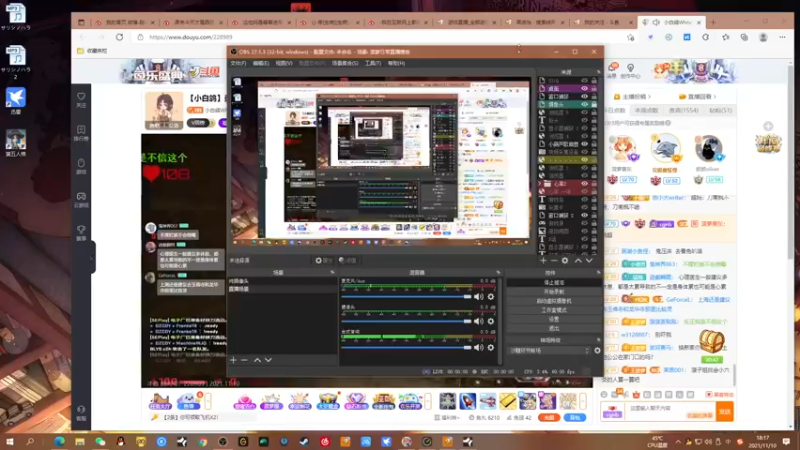800x450 pixels.
Task: Toggle visibility of the 窗口捕获 2 source
Action: (x=584, y=215)
